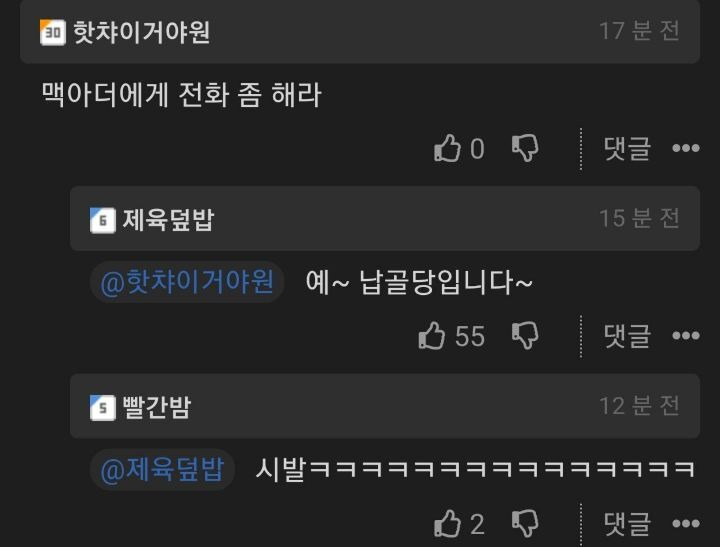This screenshot has width=720, height=547.
Task: Click the level 30 badge icon
Action: point(52,32)
